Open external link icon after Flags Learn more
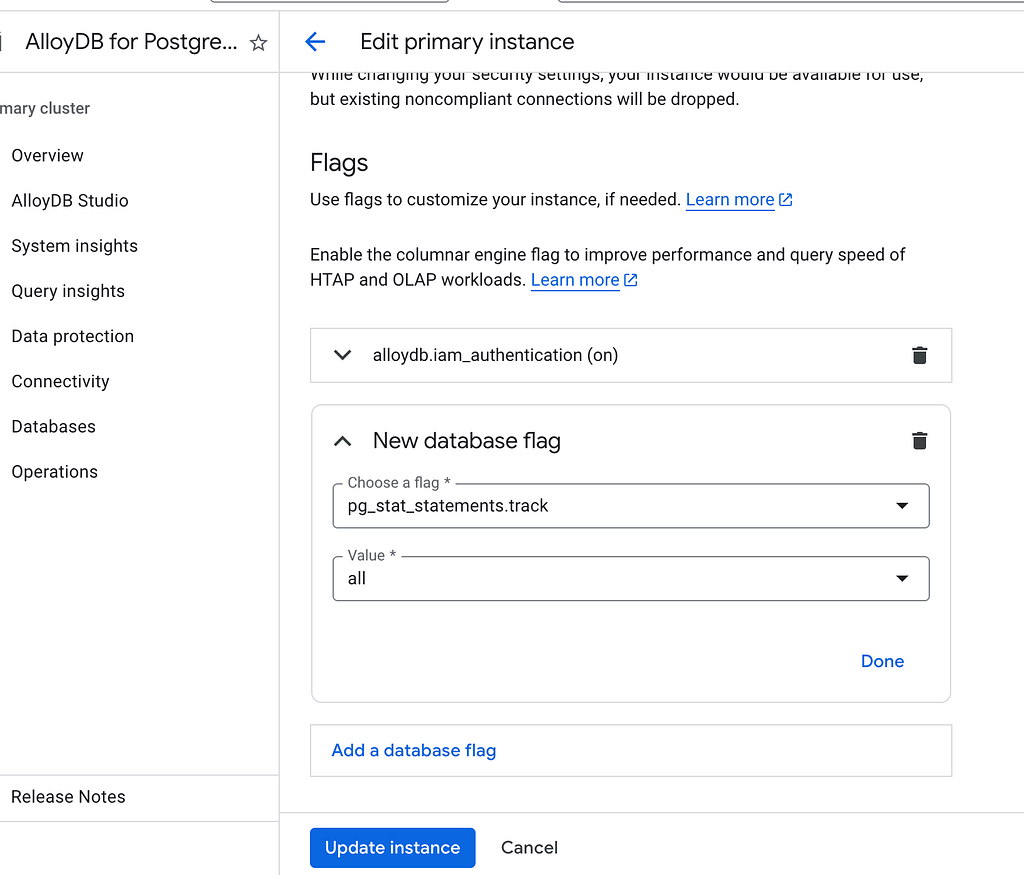Screen dimensions: 1024x875 click(786, 200)
